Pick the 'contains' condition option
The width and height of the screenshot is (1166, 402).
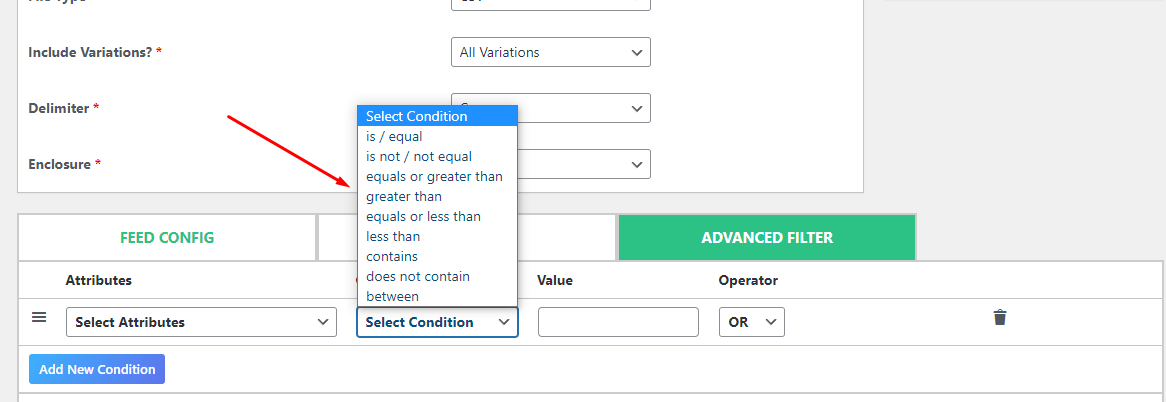pyautogui.click(x=392, y=256)
